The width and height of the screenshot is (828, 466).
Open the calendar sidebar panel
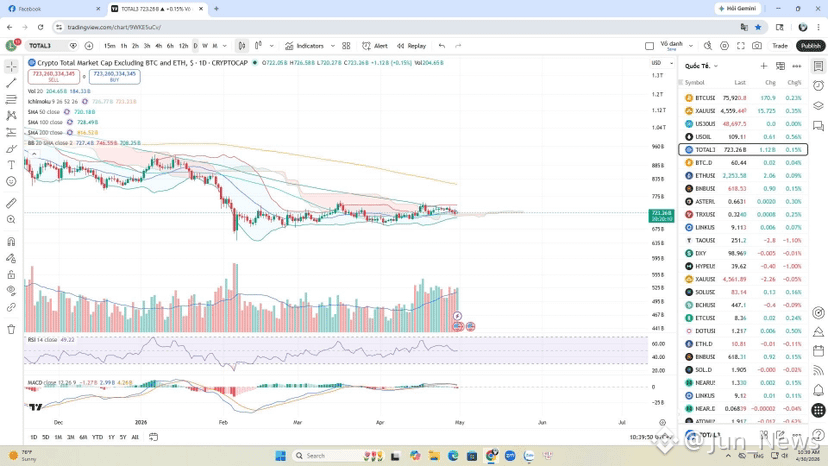[818, 351]
